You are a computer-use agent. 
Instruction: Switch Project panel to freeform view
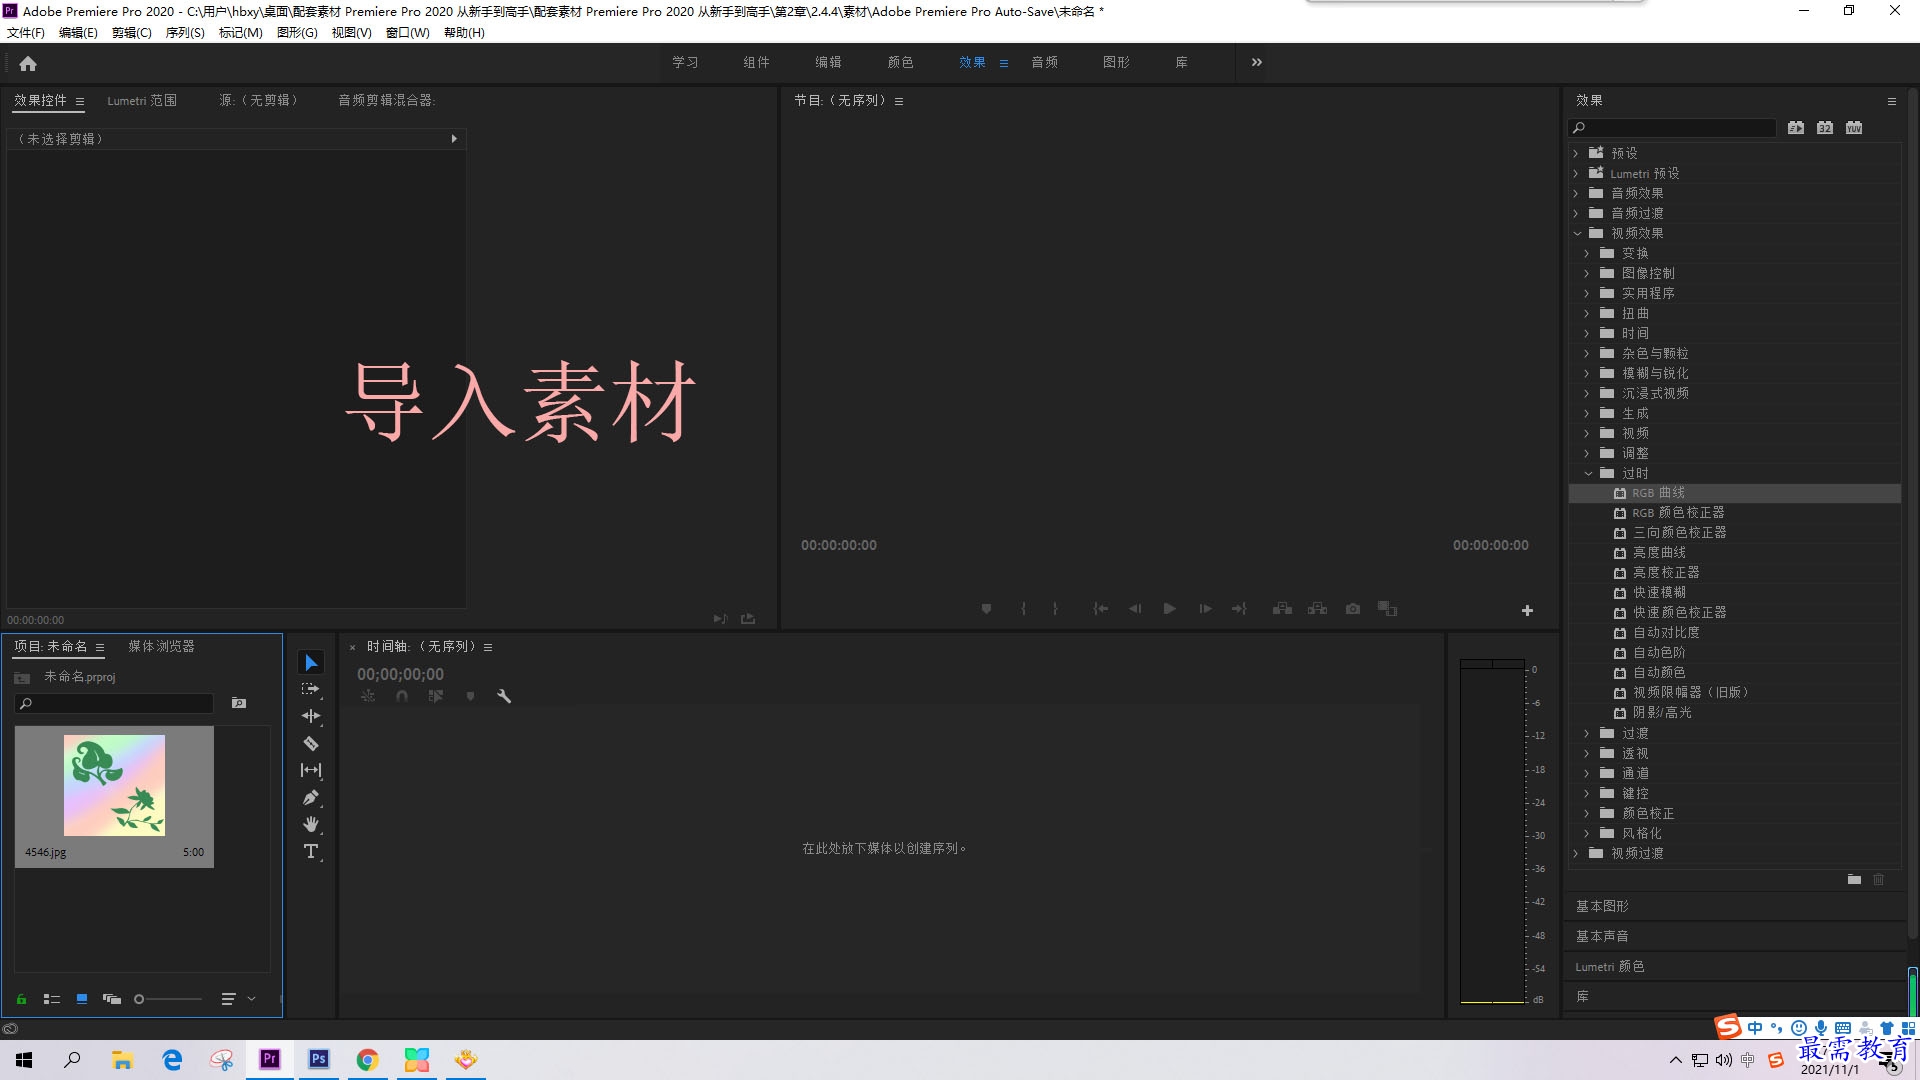(x=112, y=999)
